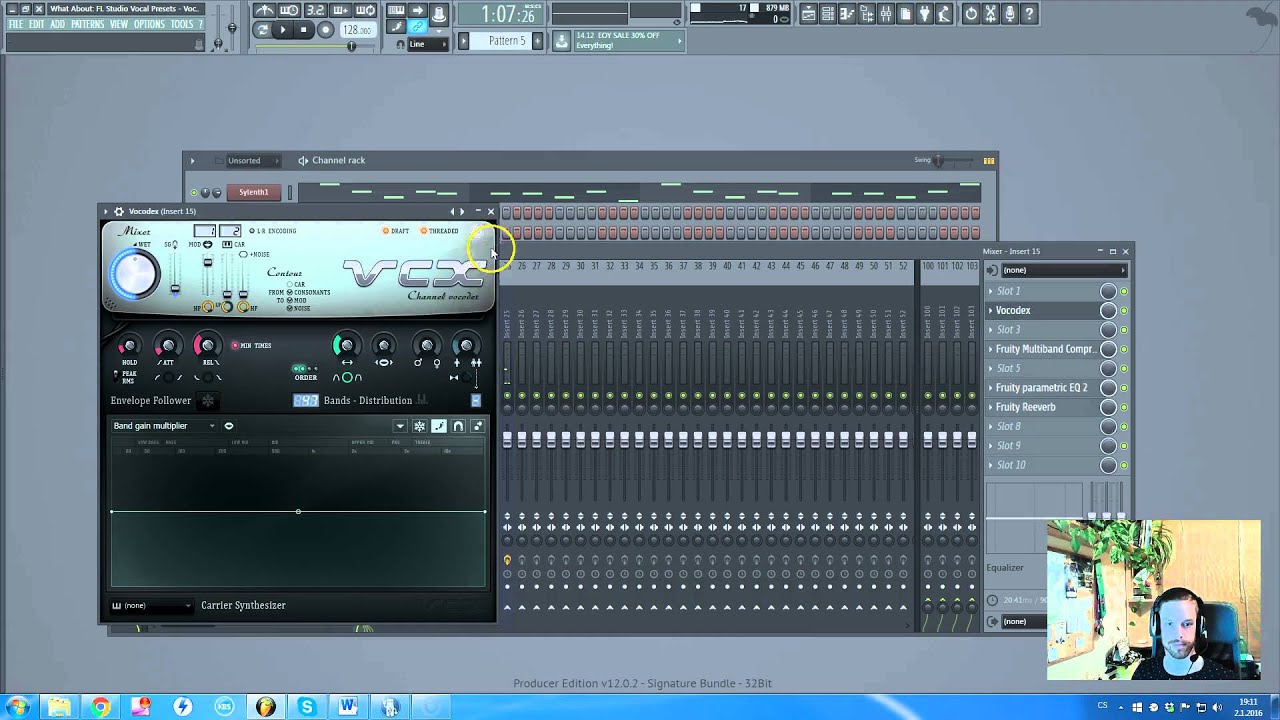Viewport: 1280px width, 720px height.
Task: Open the help question mark icon
Action: (1029, 14)
